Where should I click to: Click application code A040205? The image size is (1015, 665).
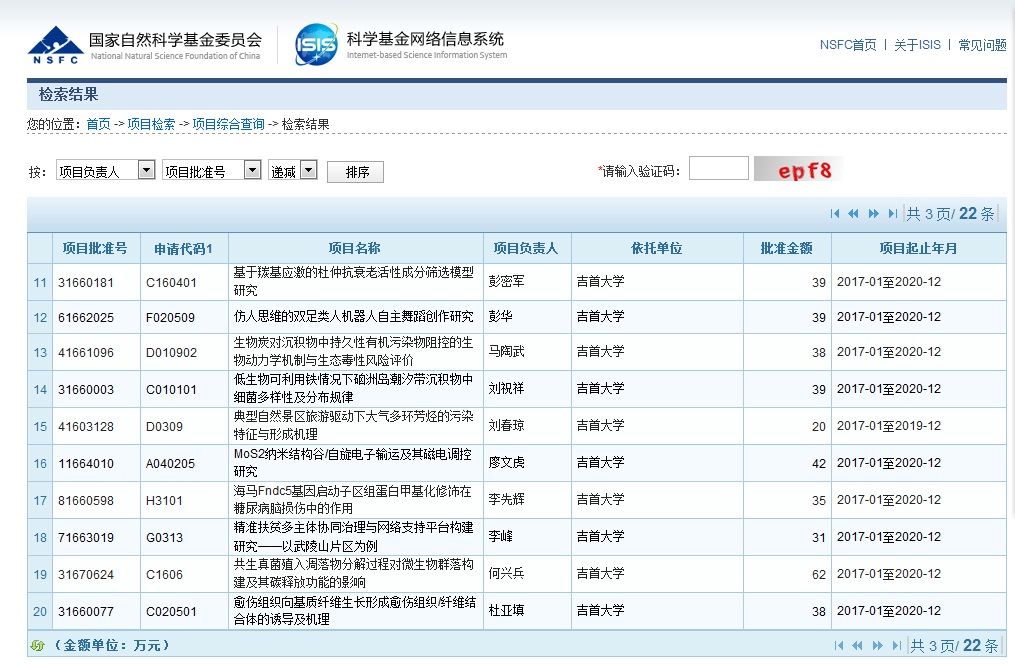tap(171, 463)
